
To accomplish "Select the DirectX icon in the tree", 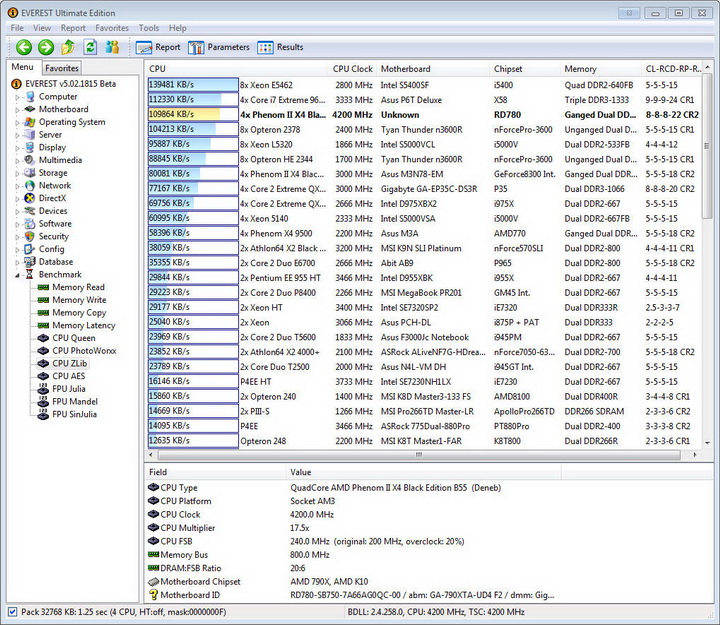I will point(30,198).
